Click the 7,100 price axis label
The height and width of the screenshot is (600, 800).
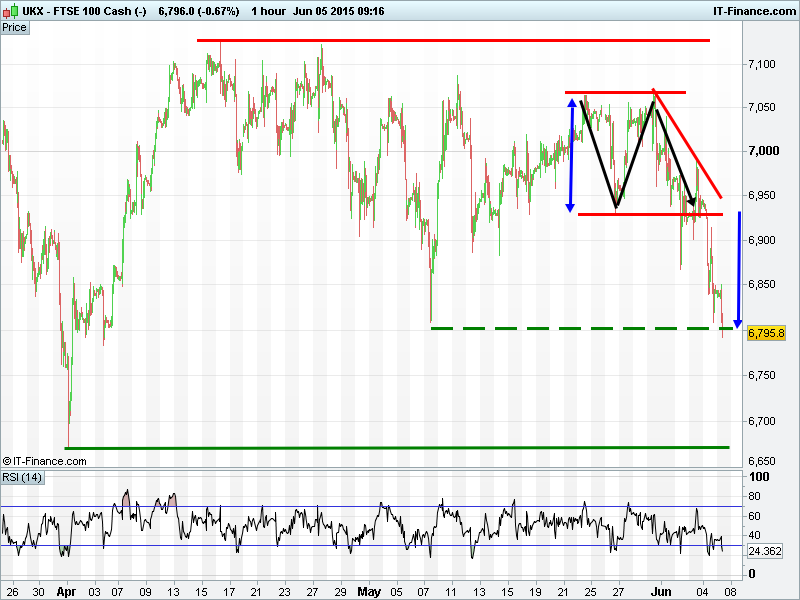[x=764, y=65]
